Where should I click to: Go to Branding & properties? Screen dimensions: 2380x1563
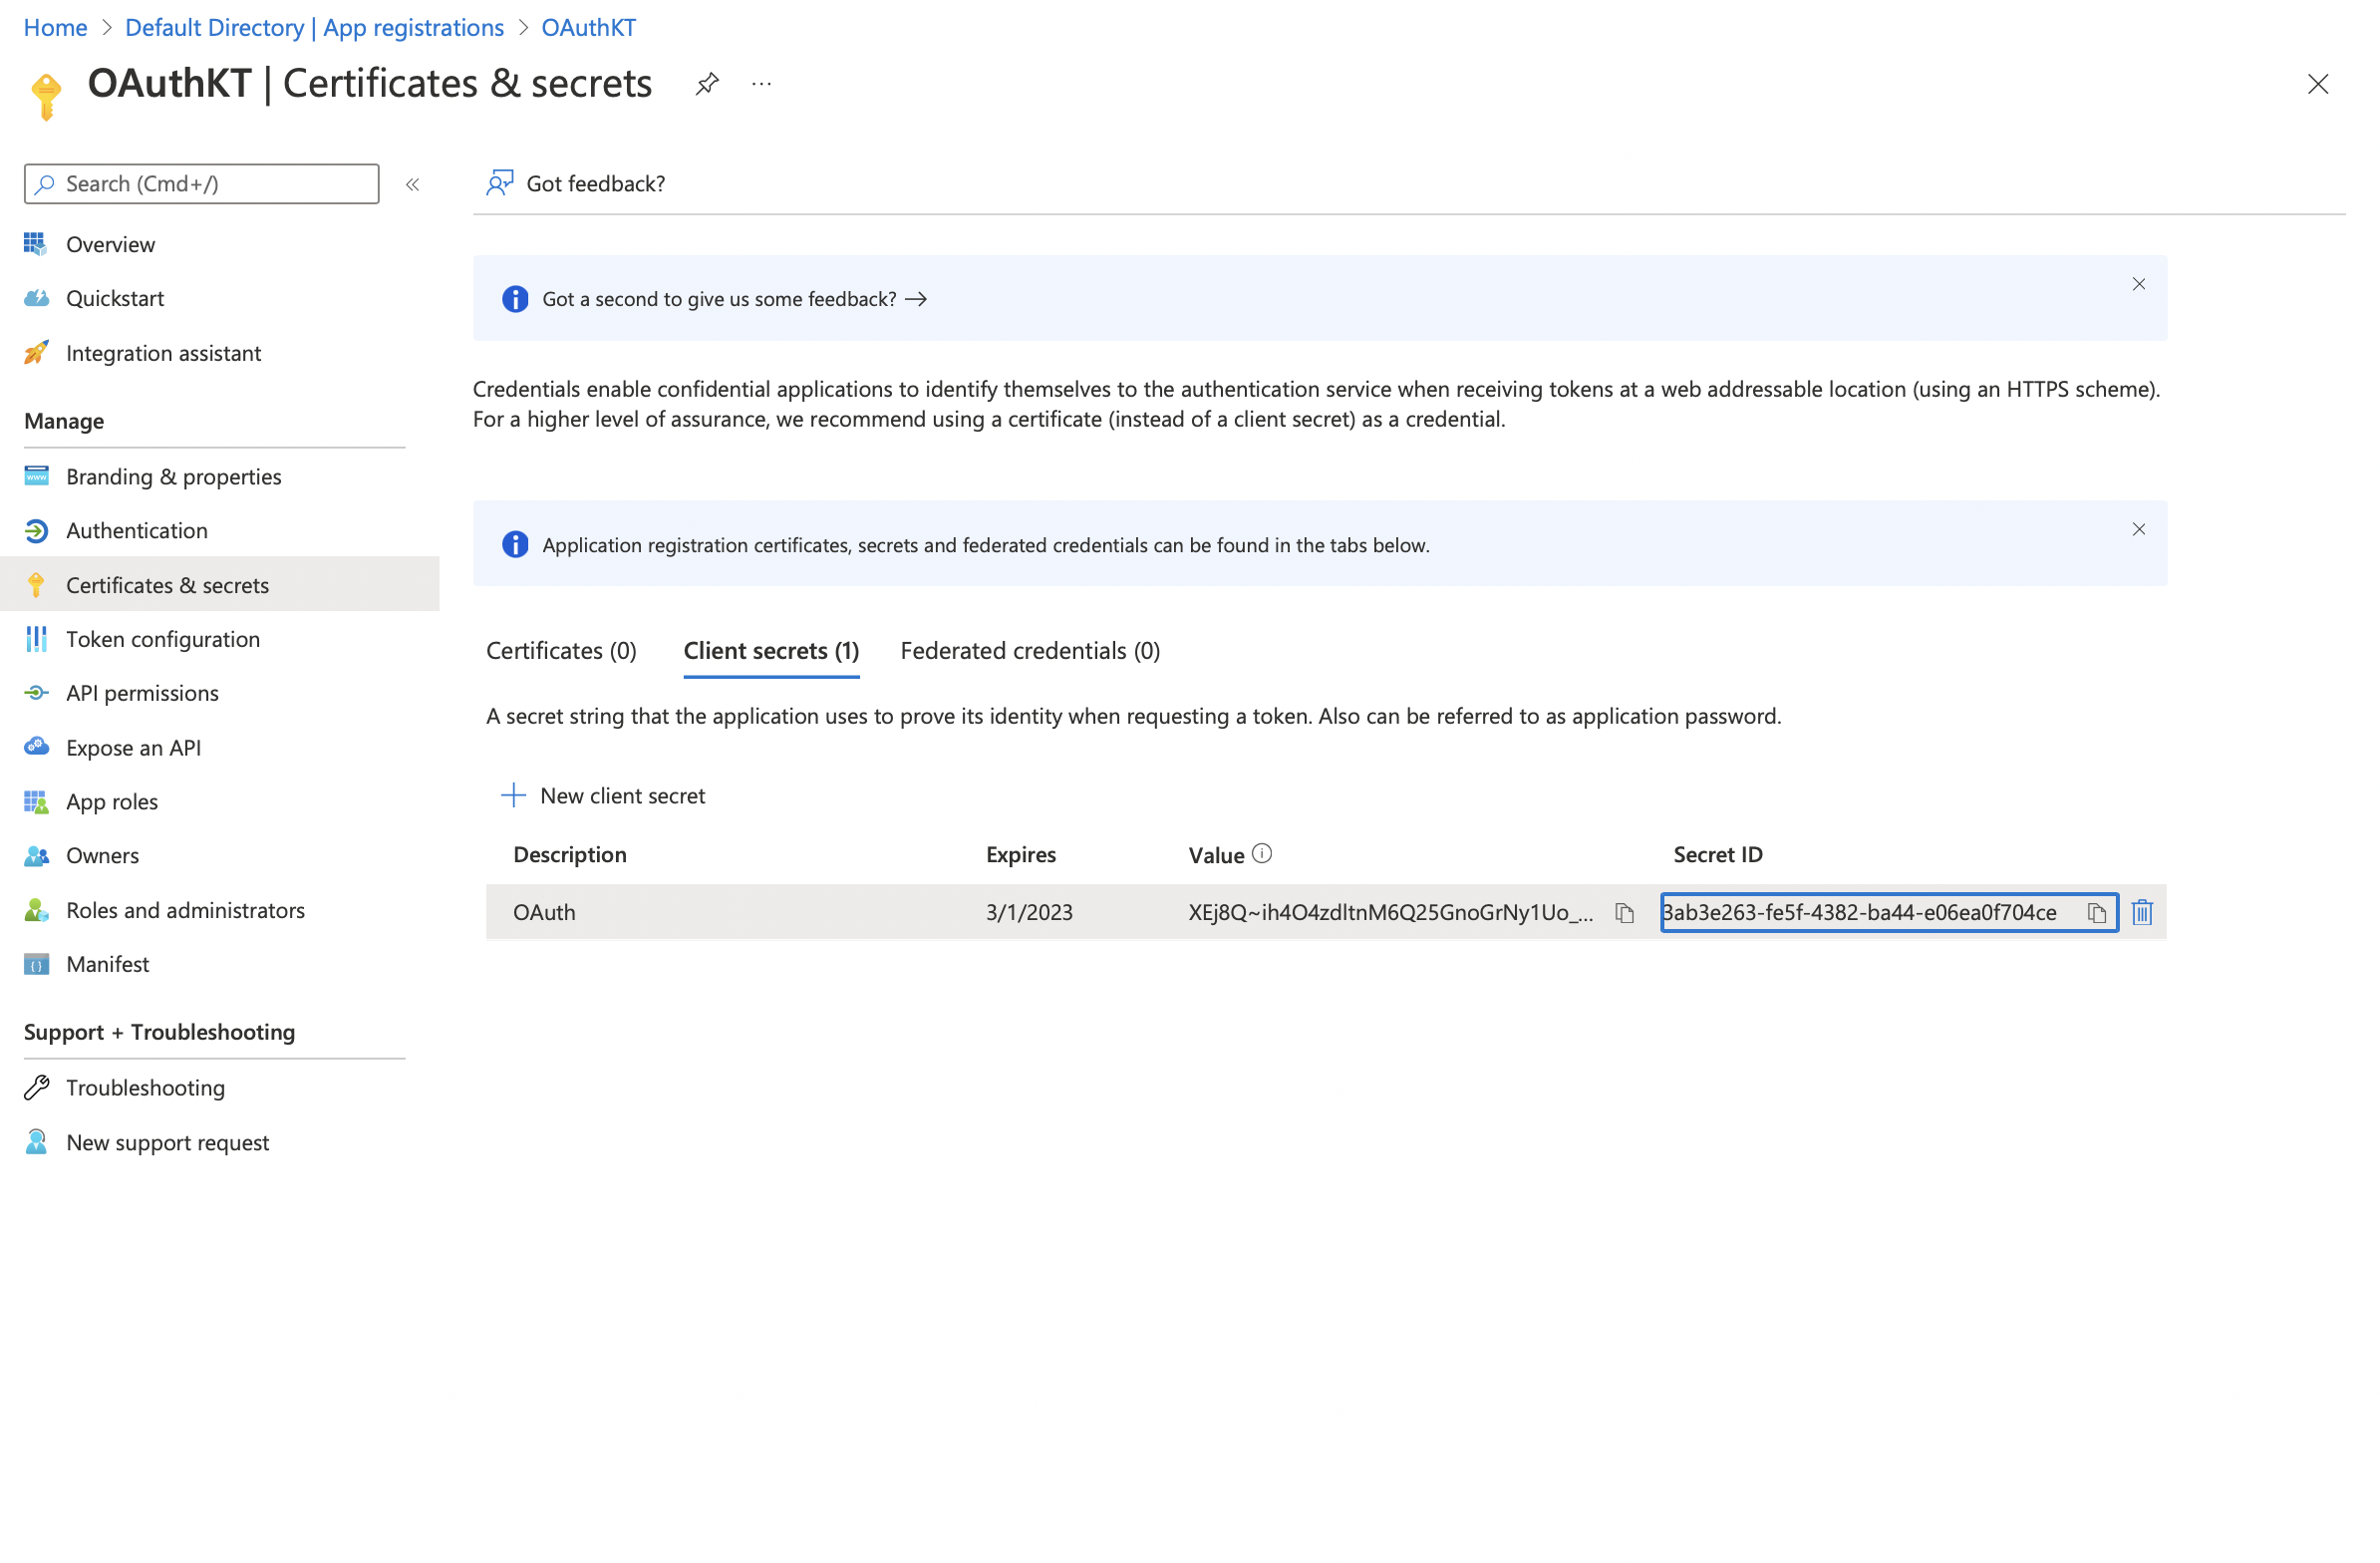point(173,476)
